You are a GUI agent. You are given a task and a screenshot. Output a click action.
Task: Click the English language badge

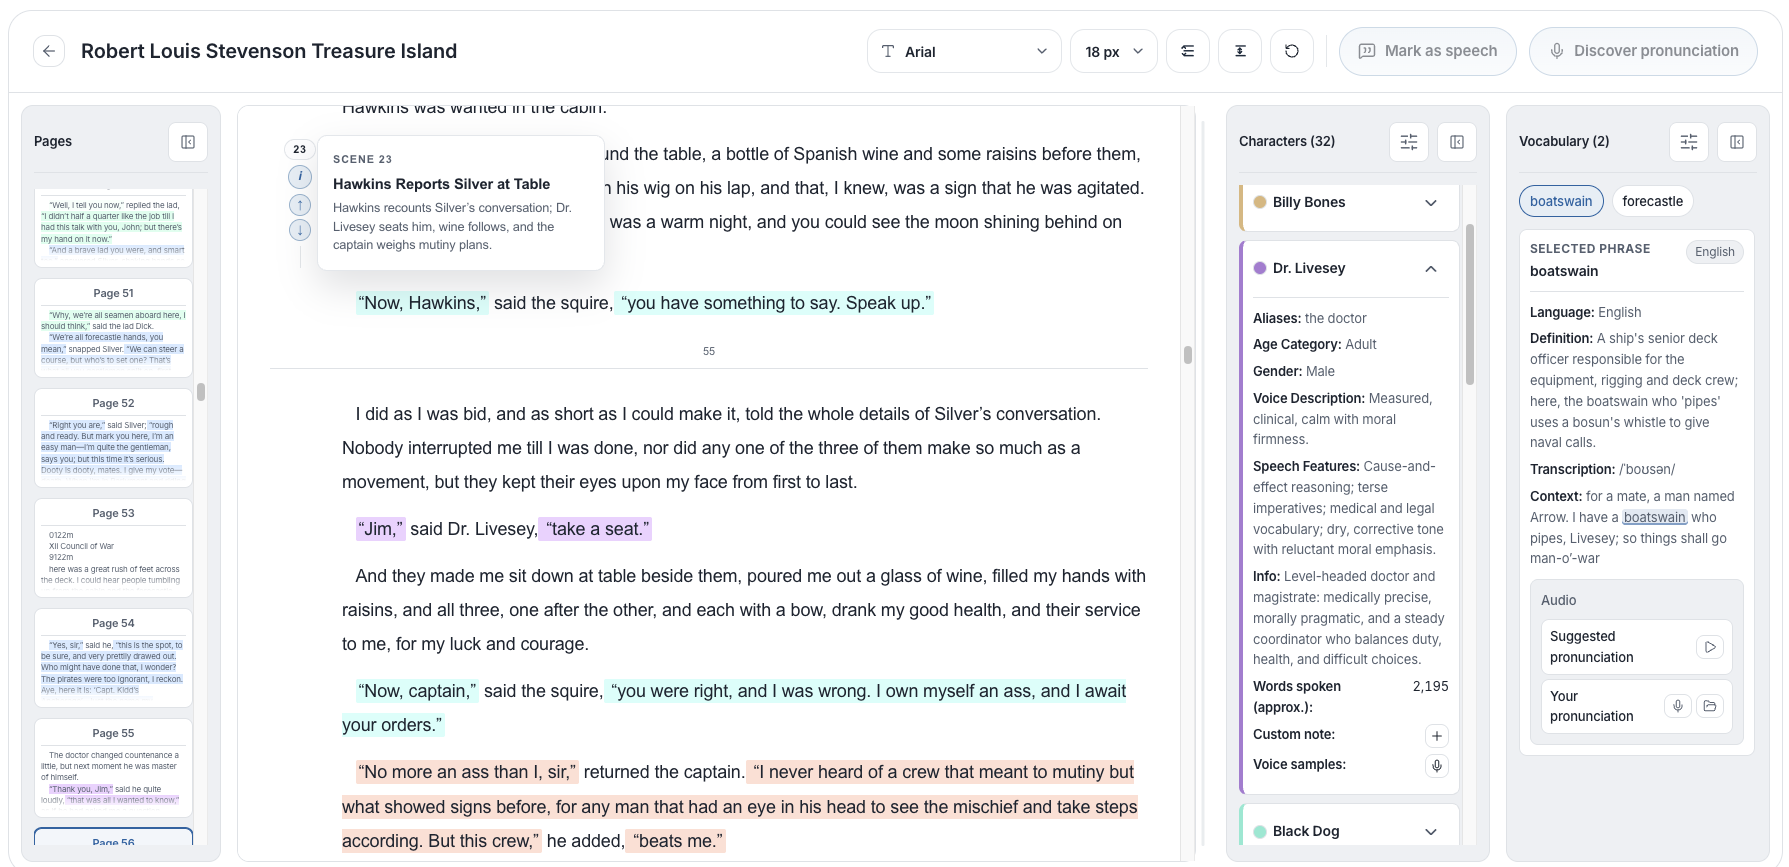pyautogui.click(x=1714, y=252)
